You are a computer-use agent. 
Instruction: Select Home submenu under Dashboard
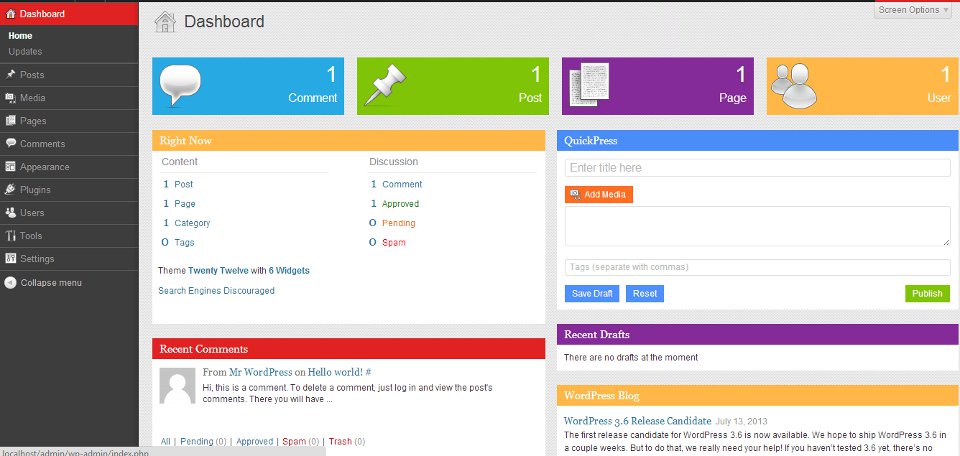[x=20, y=36]
